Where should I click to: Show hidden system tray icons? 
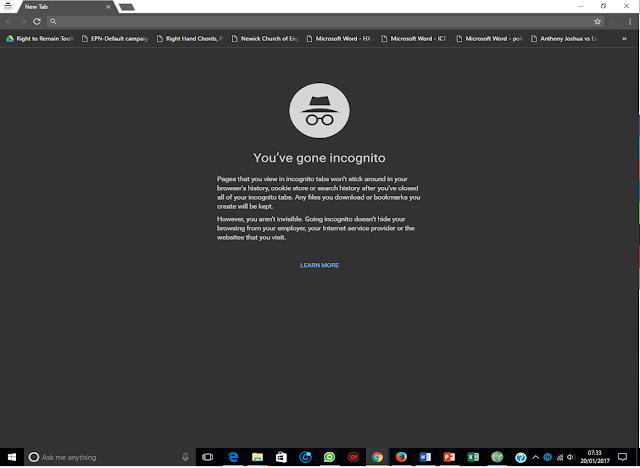(536, 457)
